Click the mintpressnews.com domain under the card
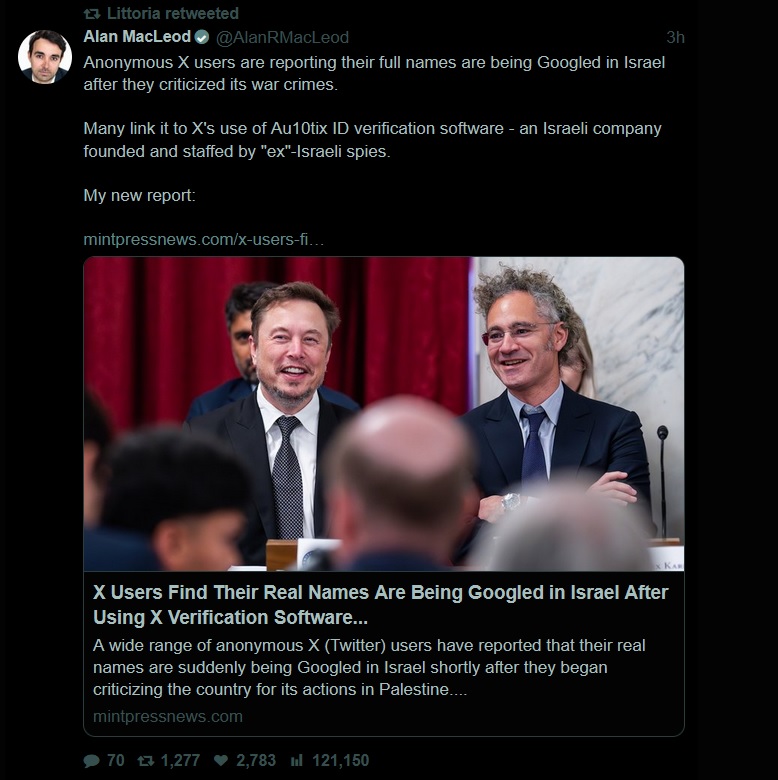 (x=167, y=716)
